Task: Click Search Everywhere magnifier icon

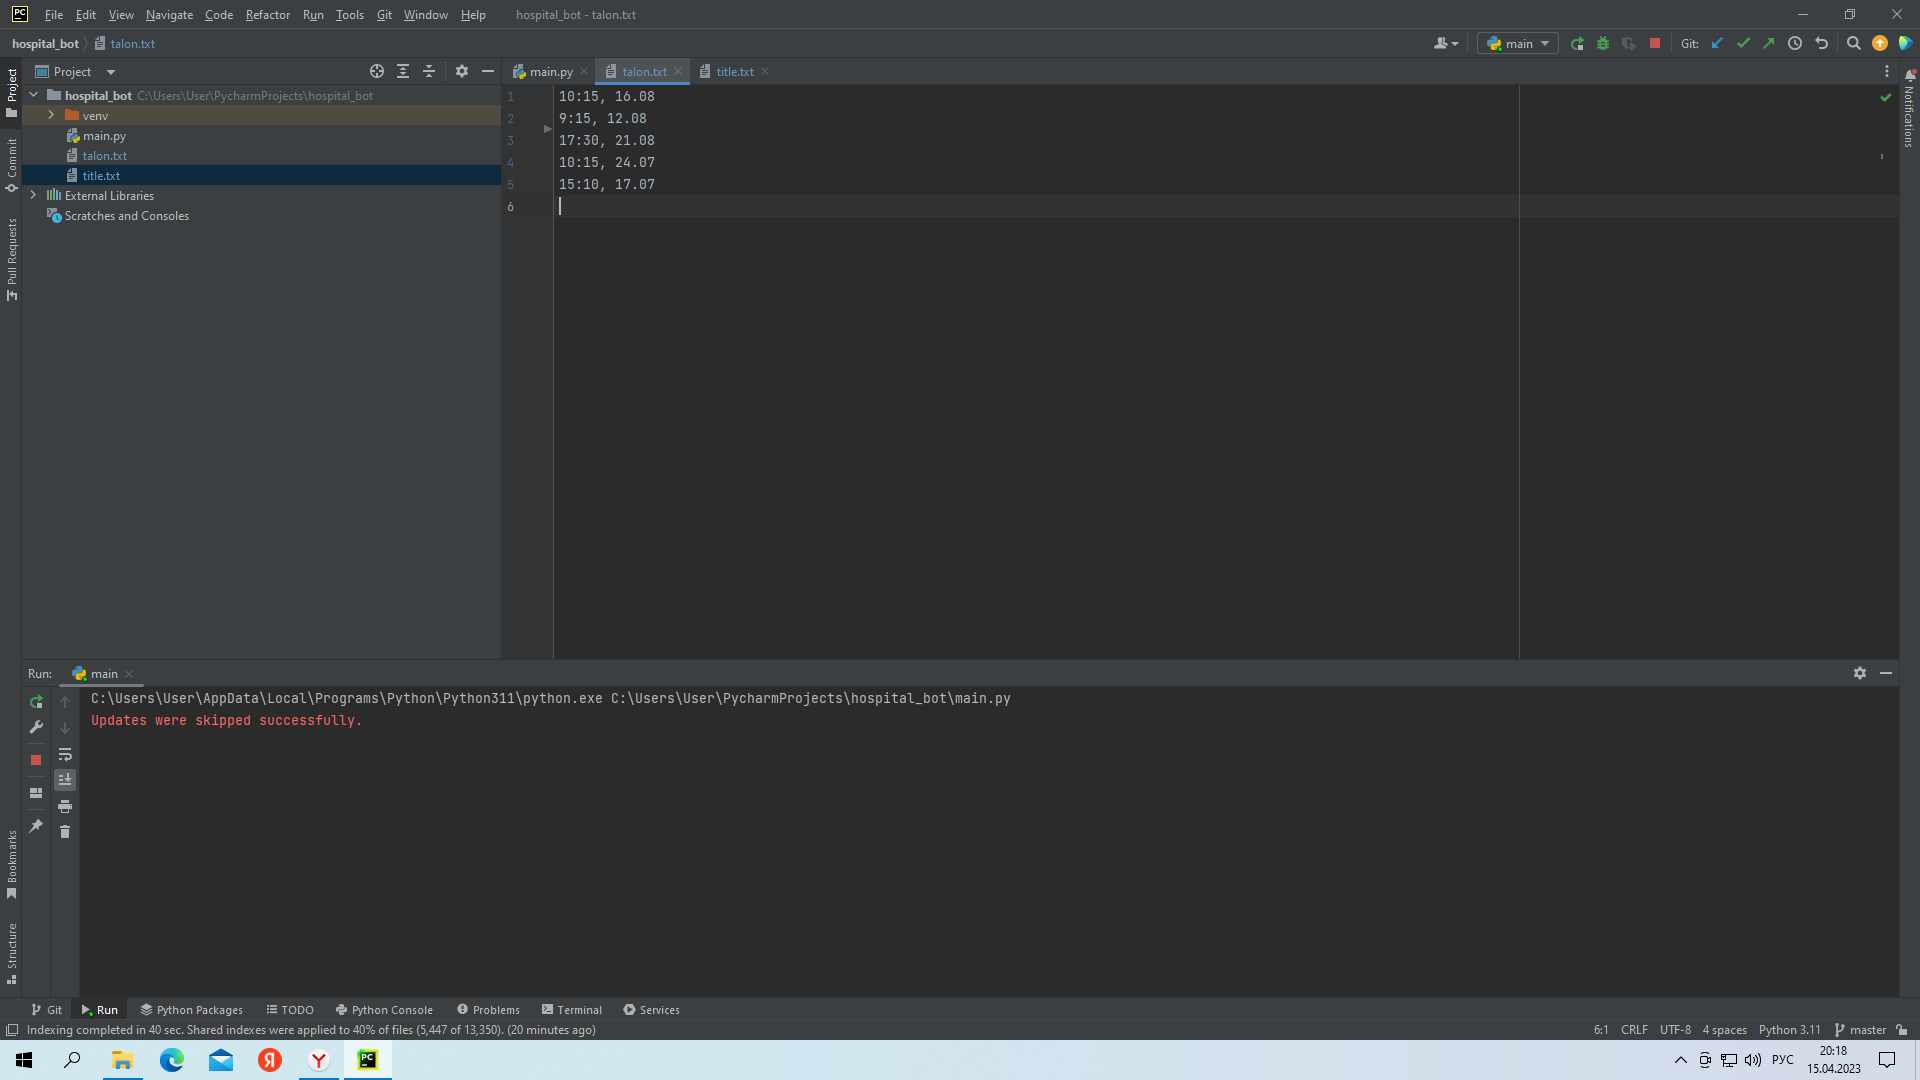Action: (1853, 44)
